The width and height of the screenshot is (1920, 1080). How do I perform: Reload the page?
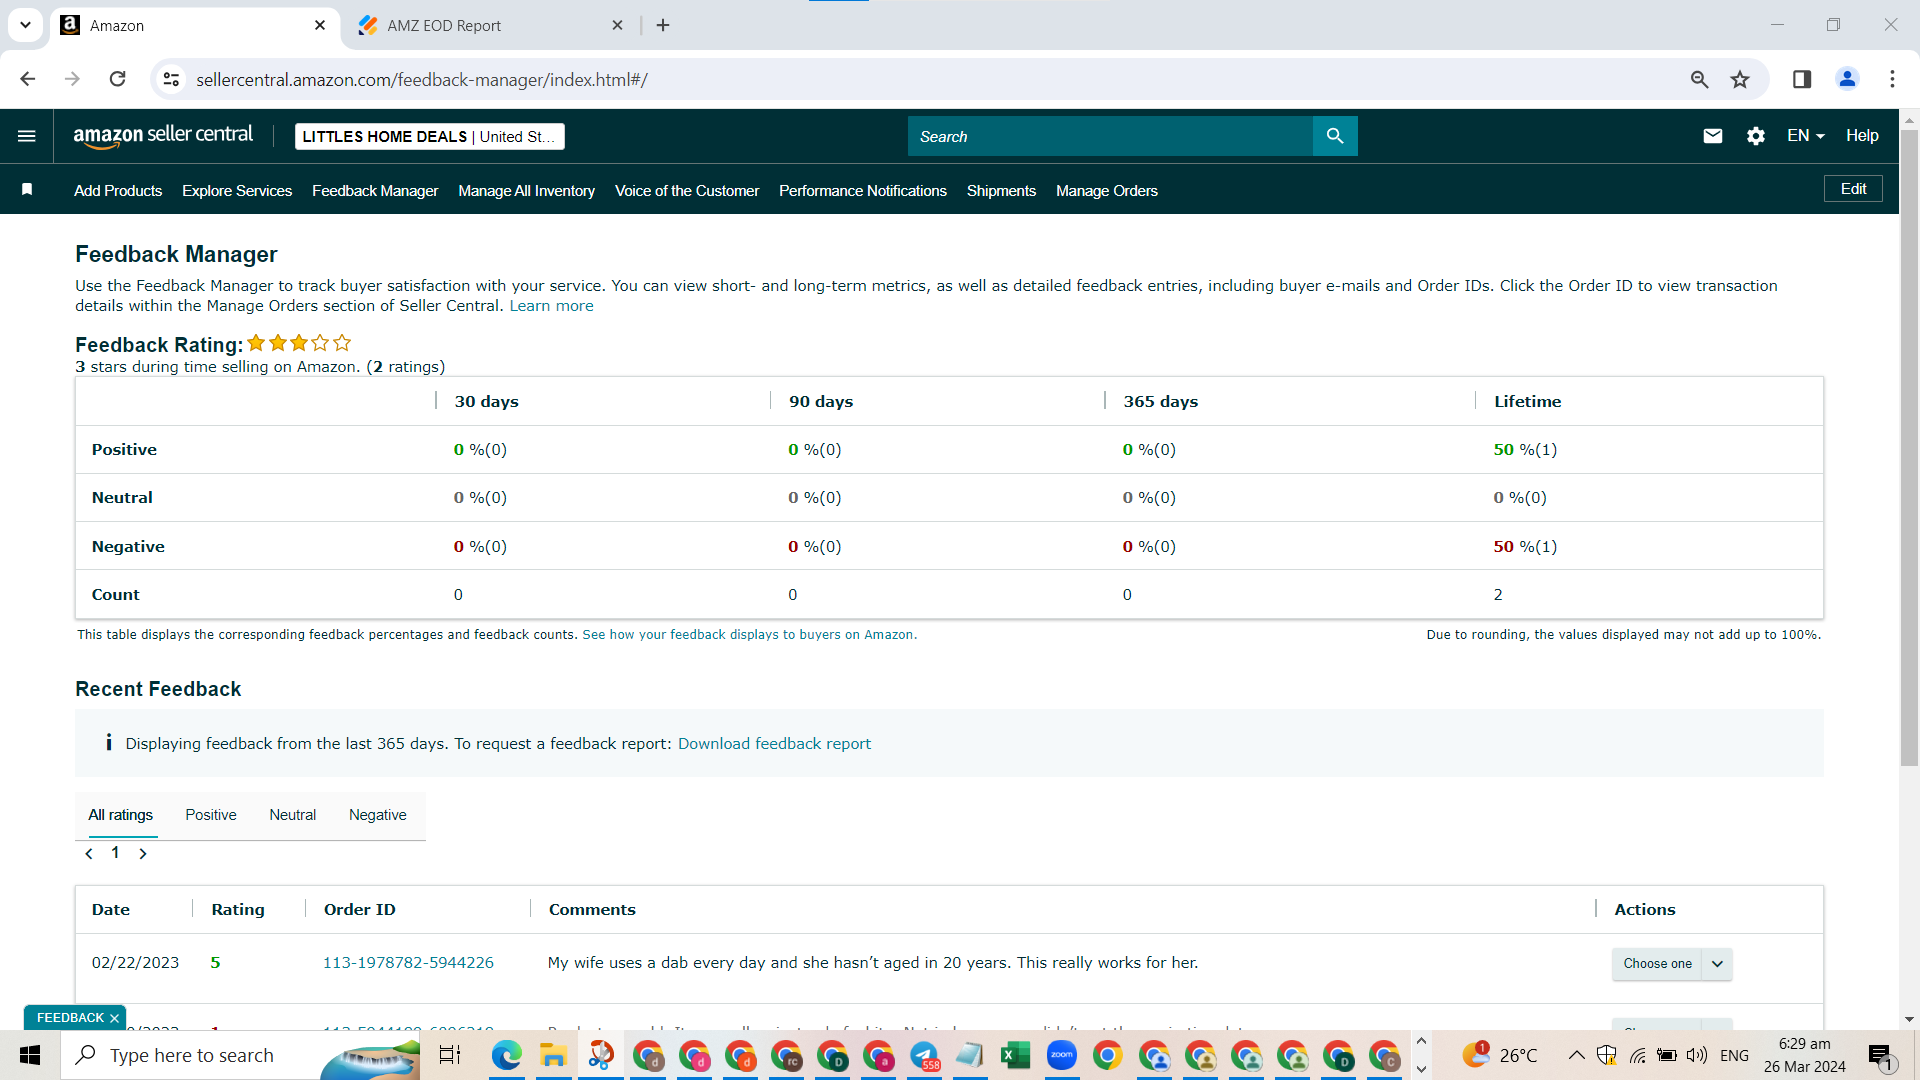click(117, 79)
